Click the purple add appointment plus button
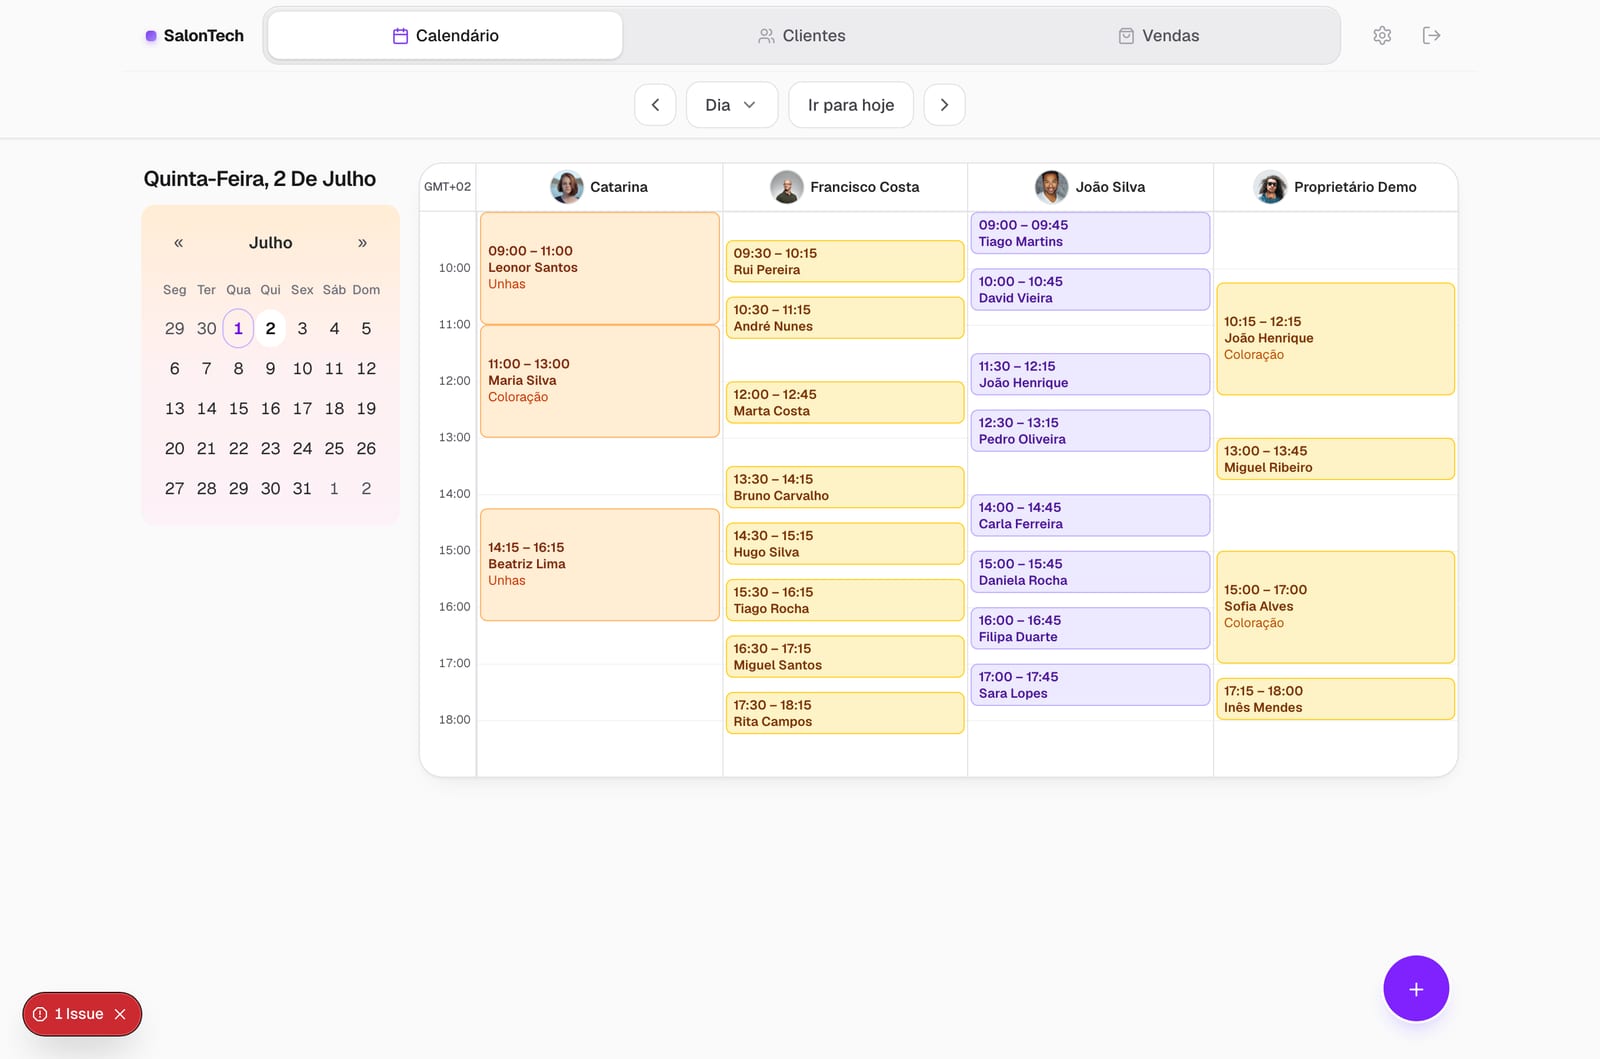 [1416, 989]
